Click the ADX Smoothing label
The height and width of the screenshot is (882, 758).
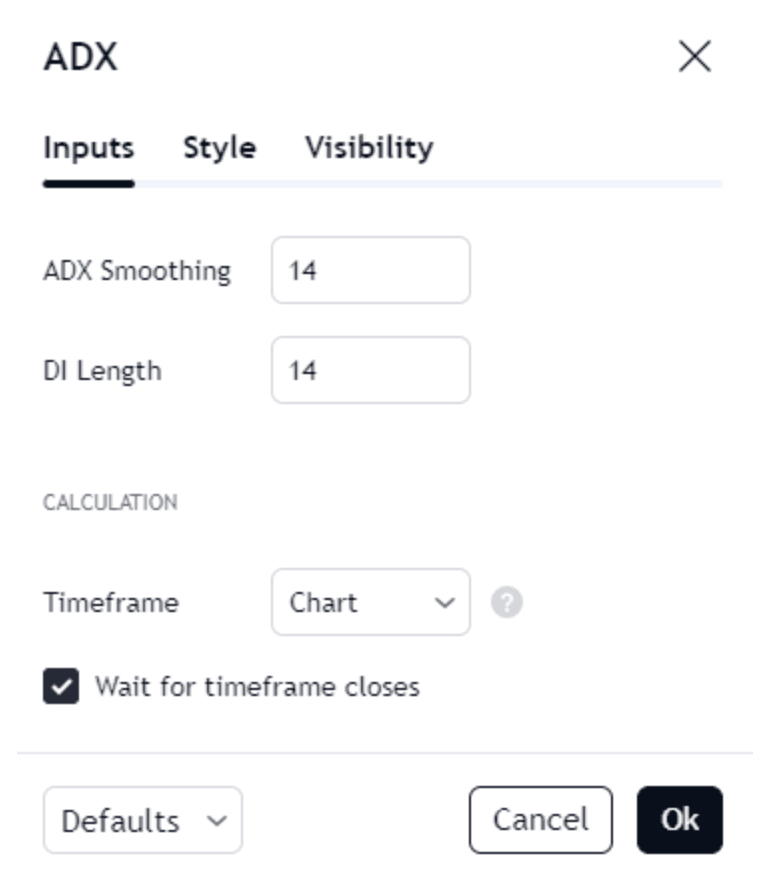(137, 271)
